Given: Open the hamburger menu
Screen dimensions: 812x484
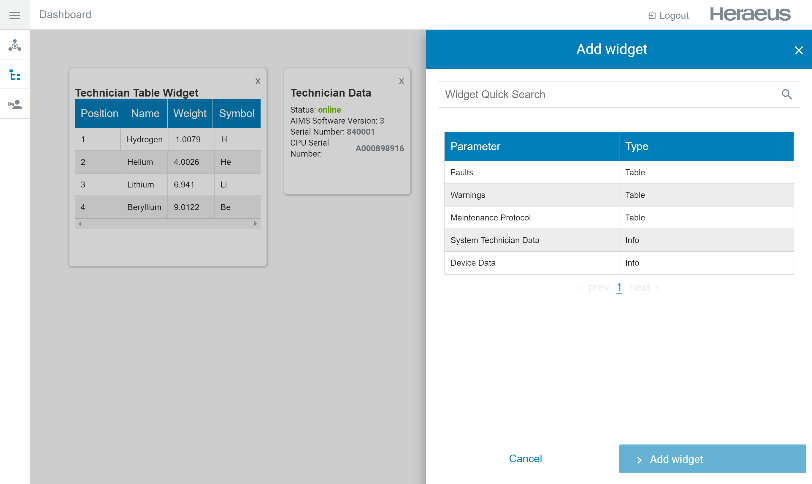Looking at the screenshot, I should 14,15.
